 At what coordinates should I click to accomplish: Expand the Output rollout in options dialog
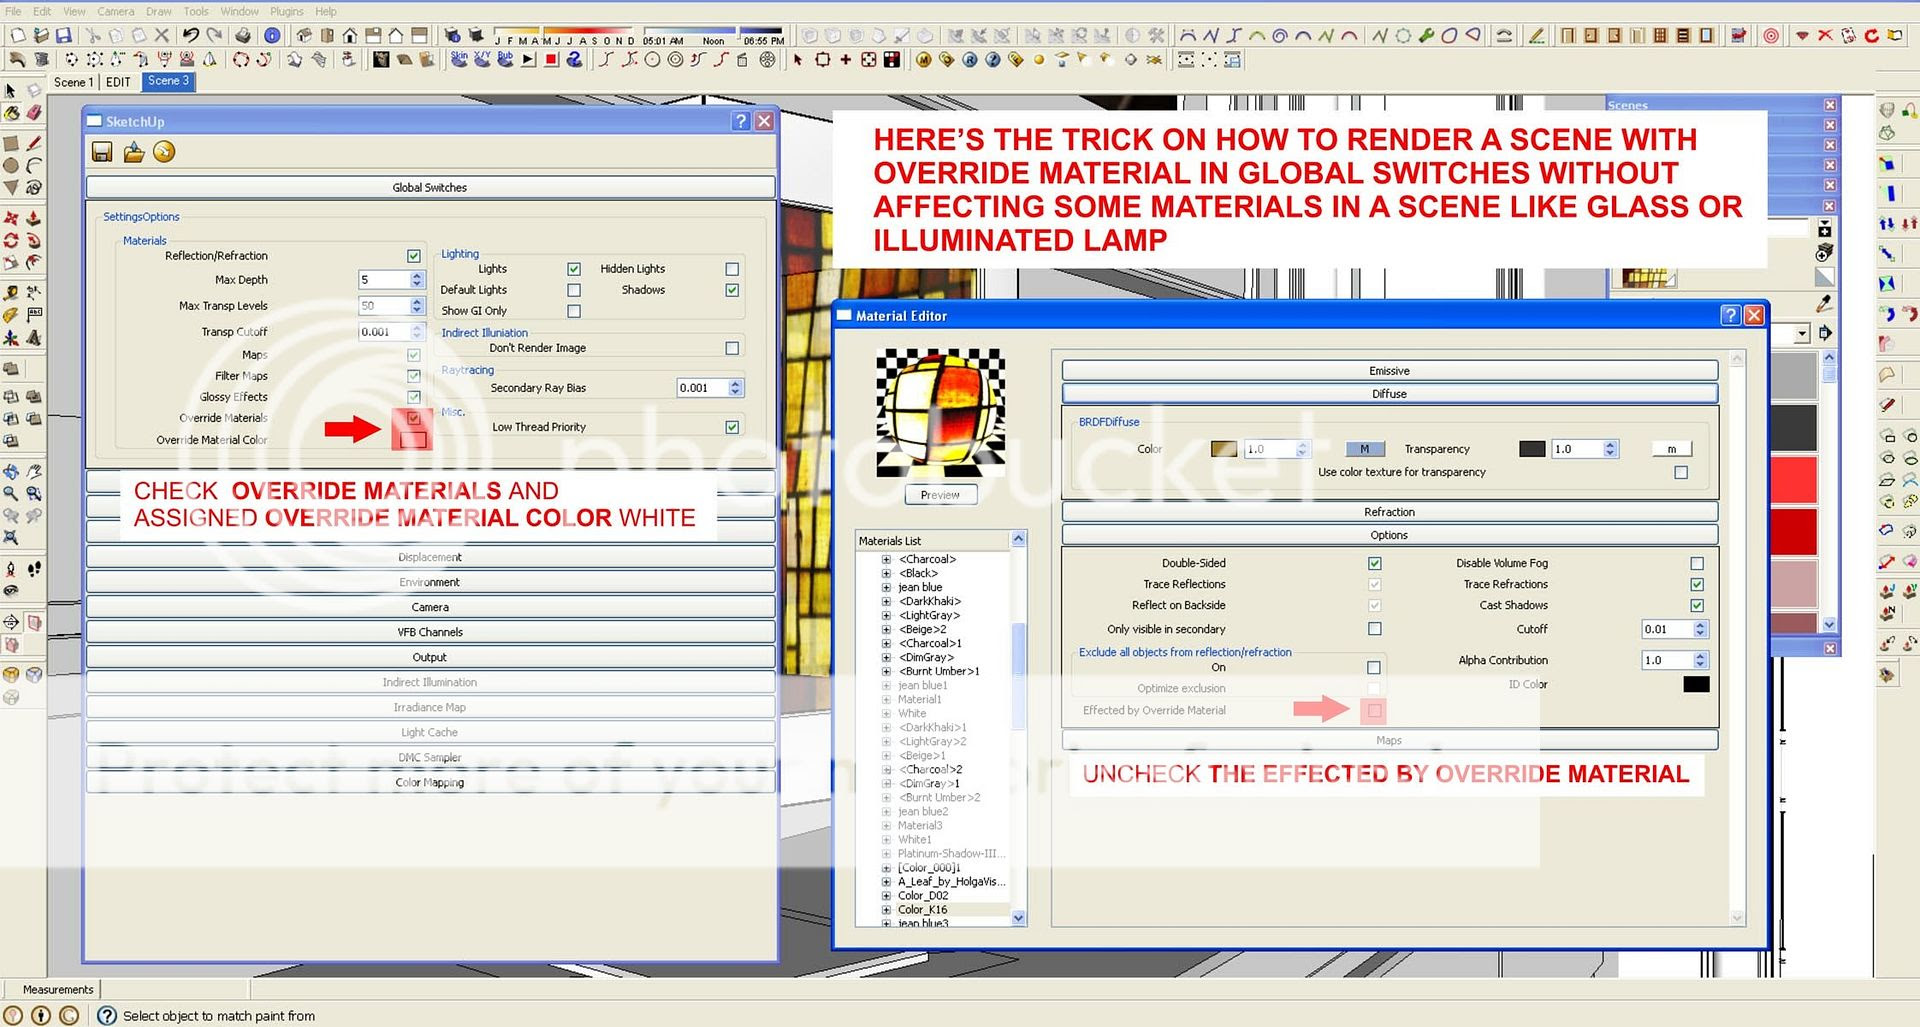(430, 657)
